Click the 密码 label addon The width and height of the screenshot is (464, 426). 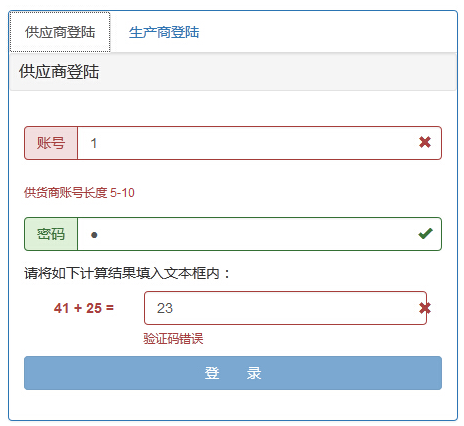point(51,234)
